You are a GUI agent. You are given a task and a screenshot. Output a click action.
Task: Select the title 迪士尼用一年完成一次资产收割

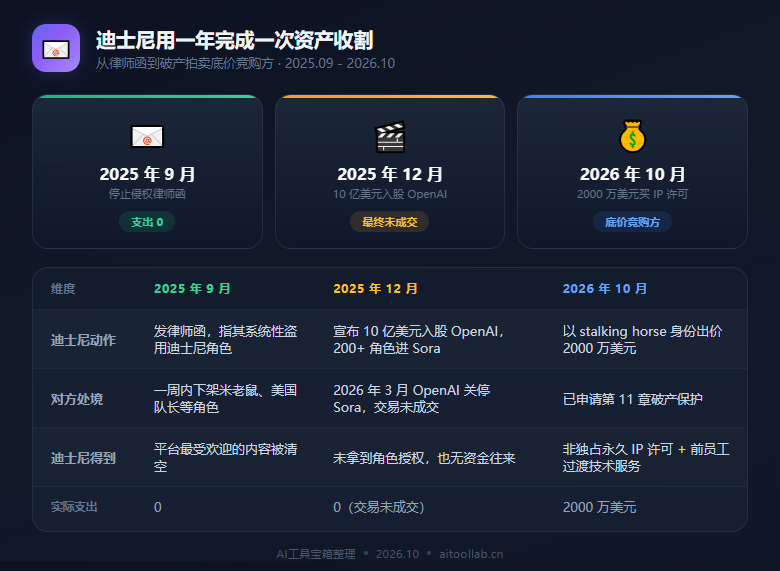(x=234, y=40)
